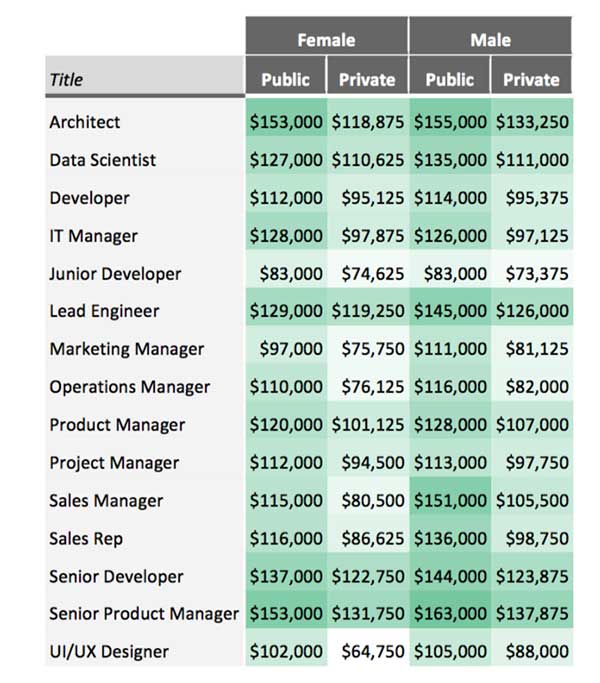Click the $153,000 Architect Female Public cell
Image resolution: width=600 pixels, height=683 pixels.
click(x=286, y=122)
